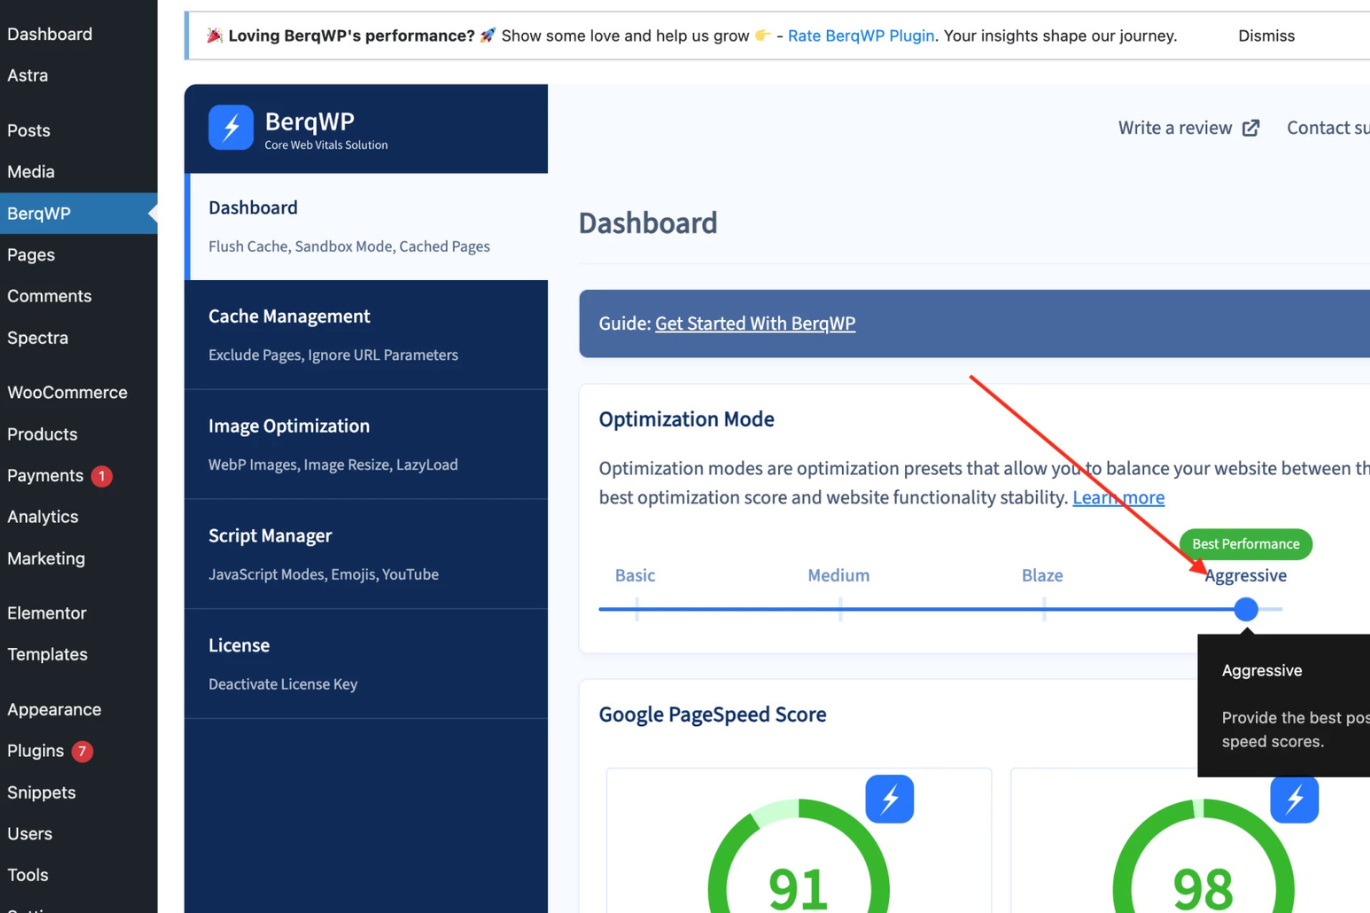Click the Learn more link
This screenshot has width=1370, height=913.
[1118, 497]
